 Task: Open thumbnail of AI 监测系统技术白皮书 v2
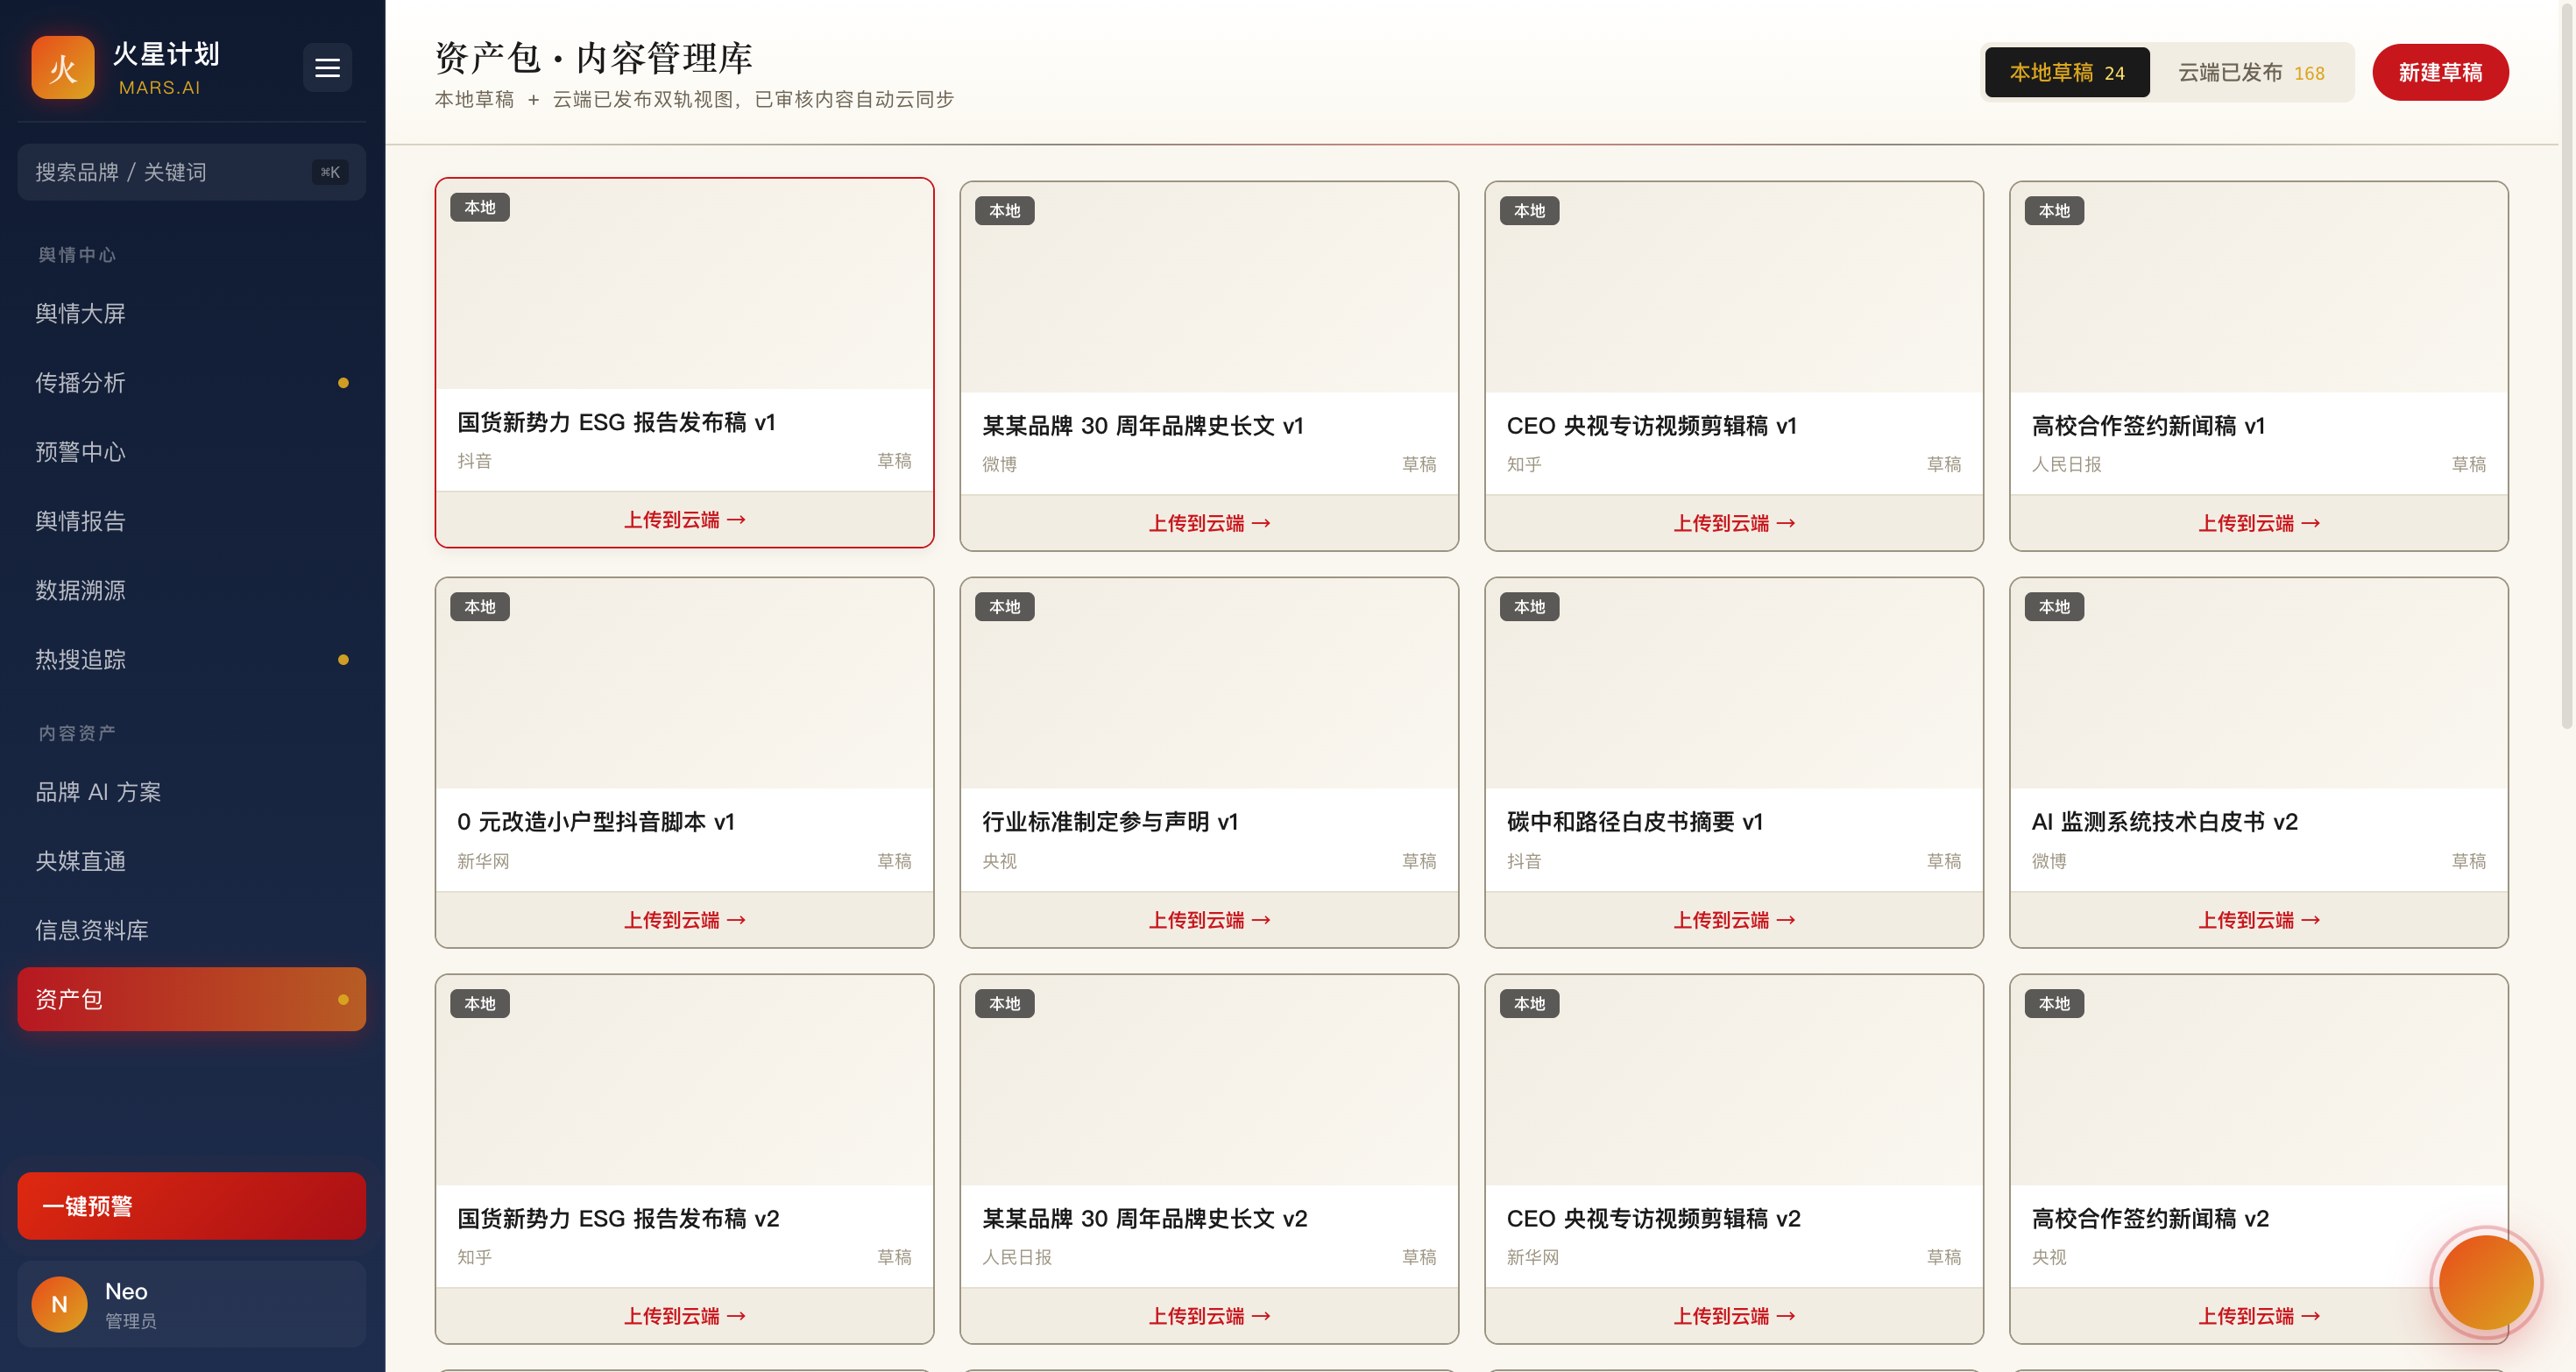[x=2259, y=684]
